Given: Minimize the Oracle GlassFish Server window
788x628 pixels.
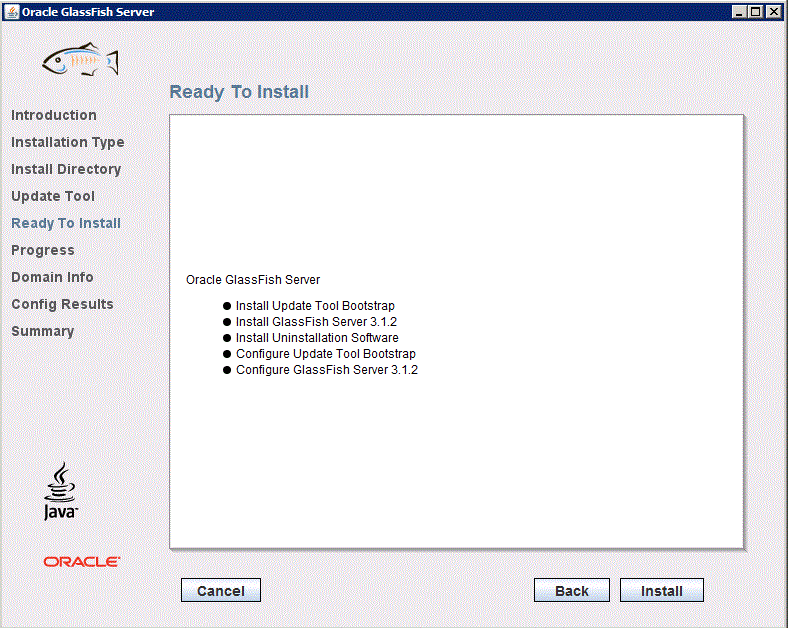Looking at the screenshot, I should click(739, 12).
